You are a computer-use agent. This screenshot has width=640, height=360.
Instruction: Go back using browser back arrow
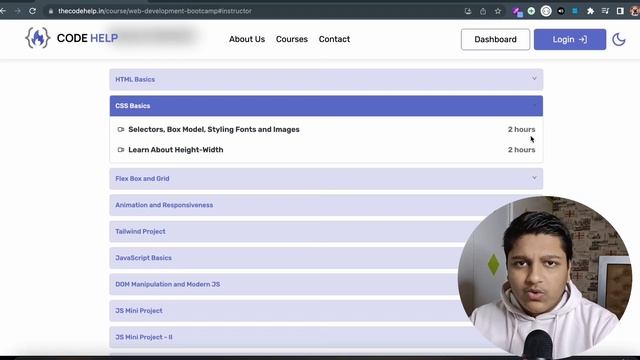(3, 11)
